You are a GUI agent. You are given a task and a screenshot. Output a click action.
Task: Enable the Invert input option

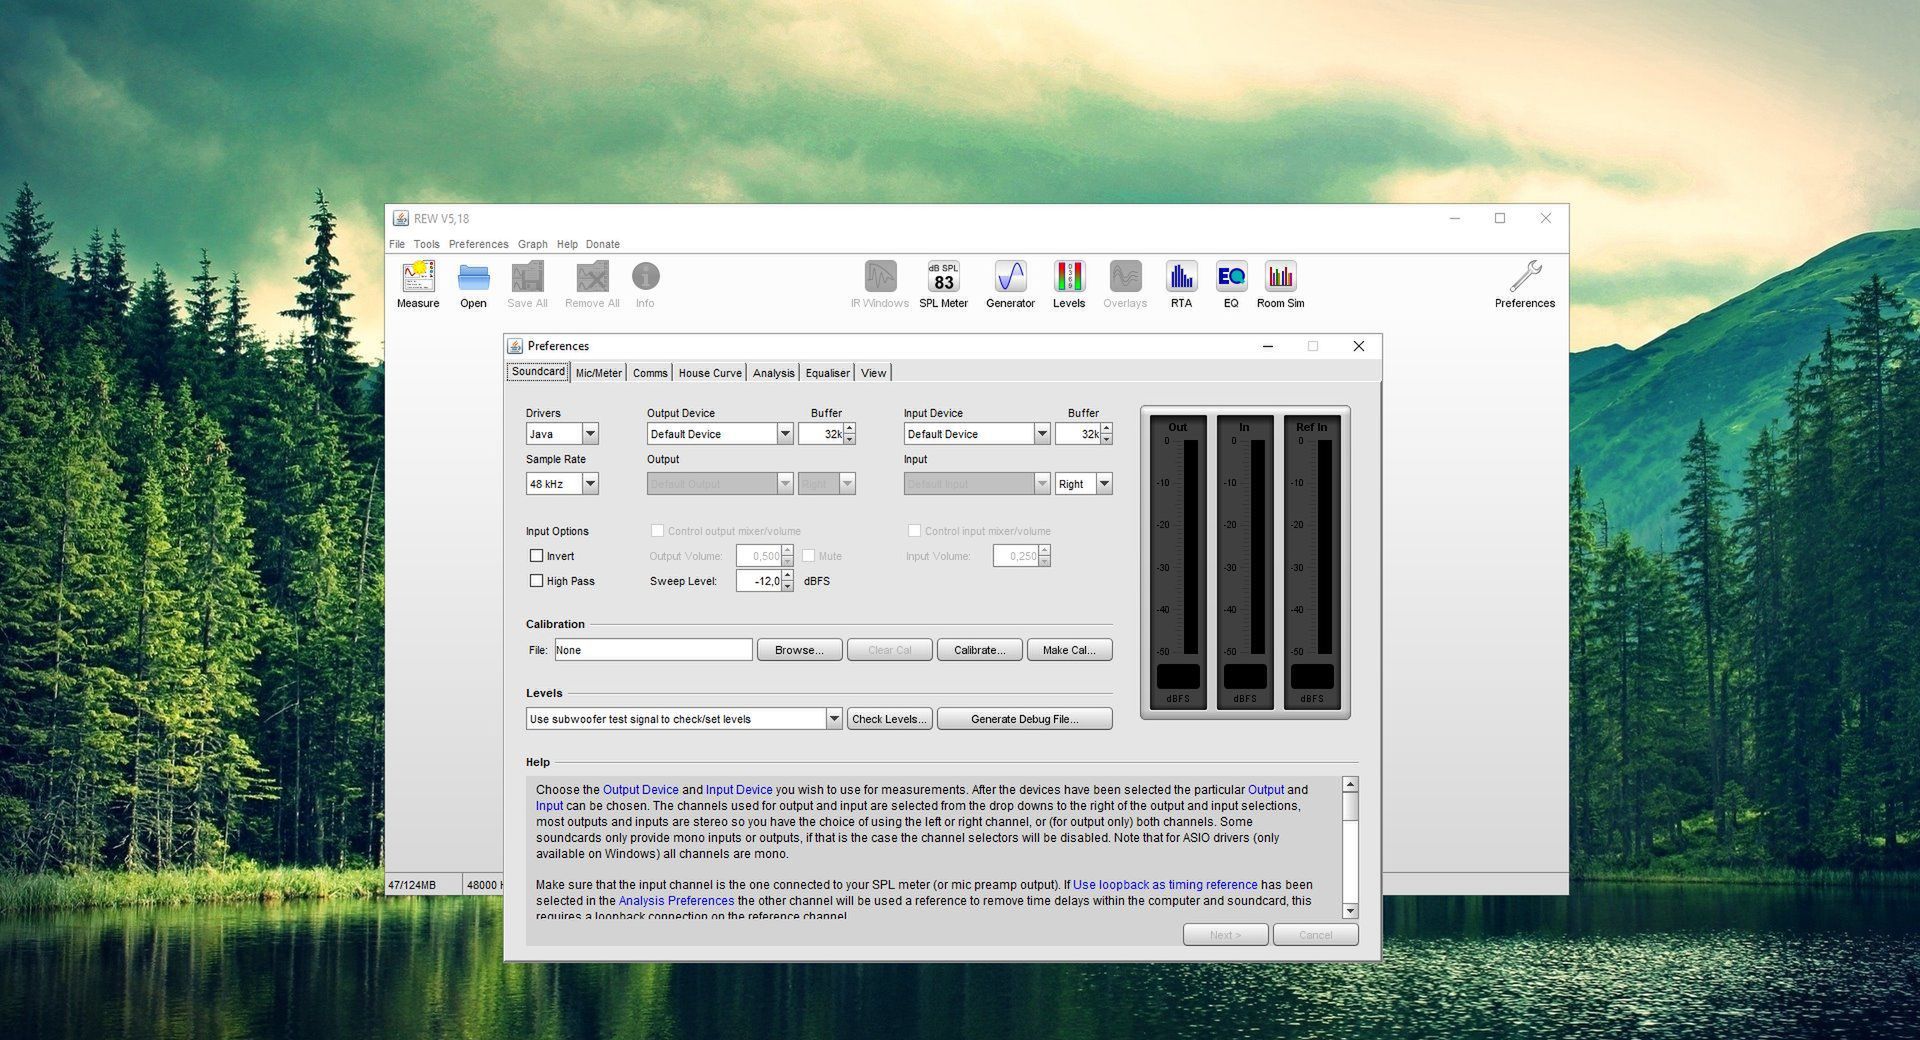click(537, 555)
